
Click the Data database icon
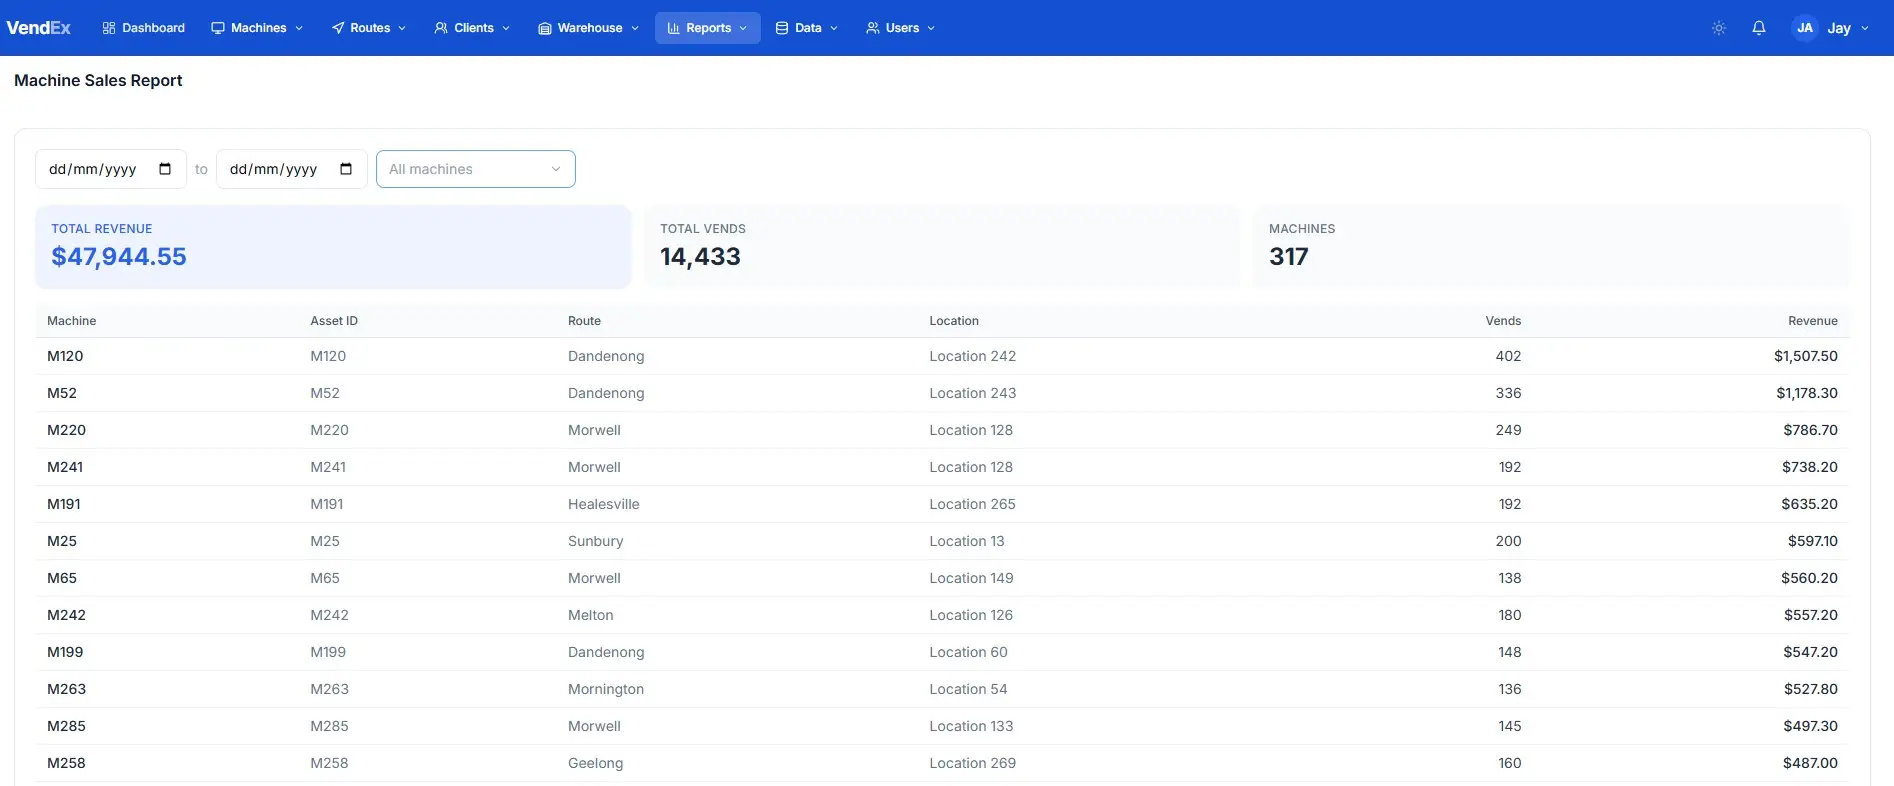pos(782,28)
